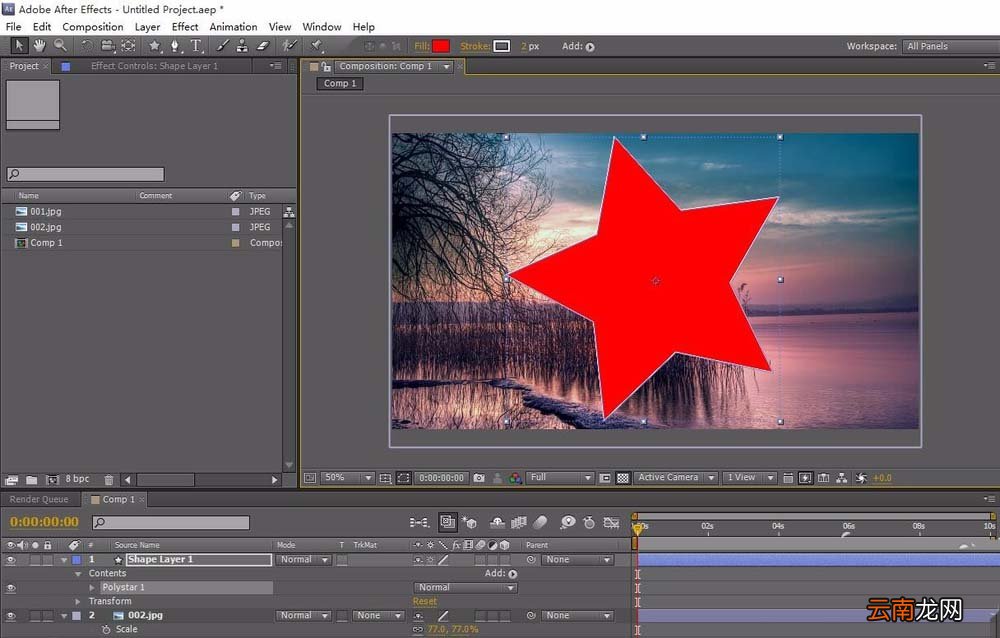
Task: Open the red Fill color swatch
Action: [x=441, y=46]
